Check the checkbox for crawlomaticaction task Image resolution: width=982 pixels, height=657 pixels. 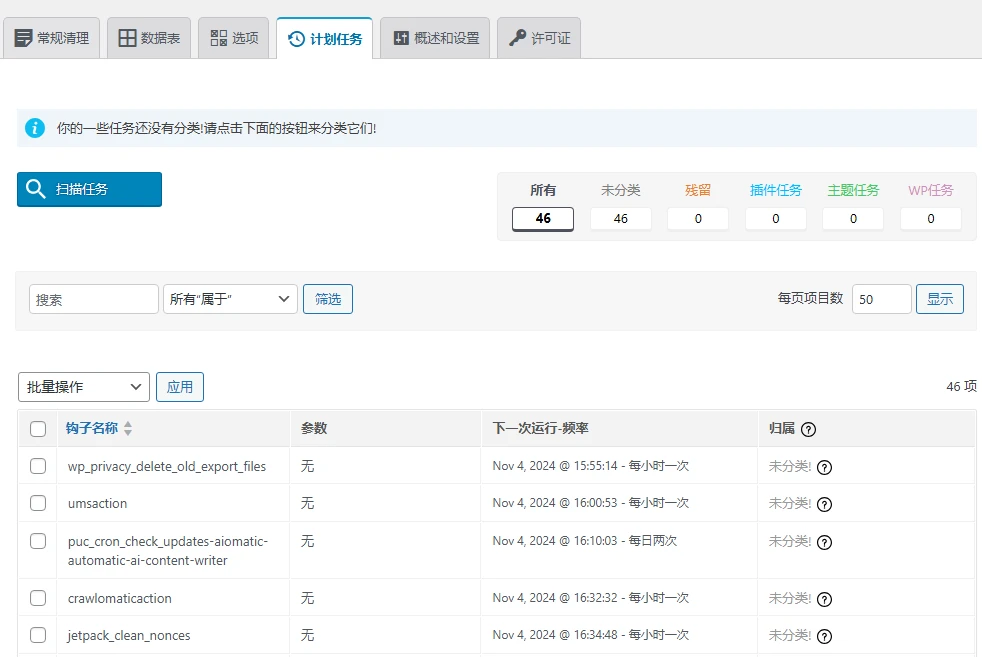tap(37, 597)
